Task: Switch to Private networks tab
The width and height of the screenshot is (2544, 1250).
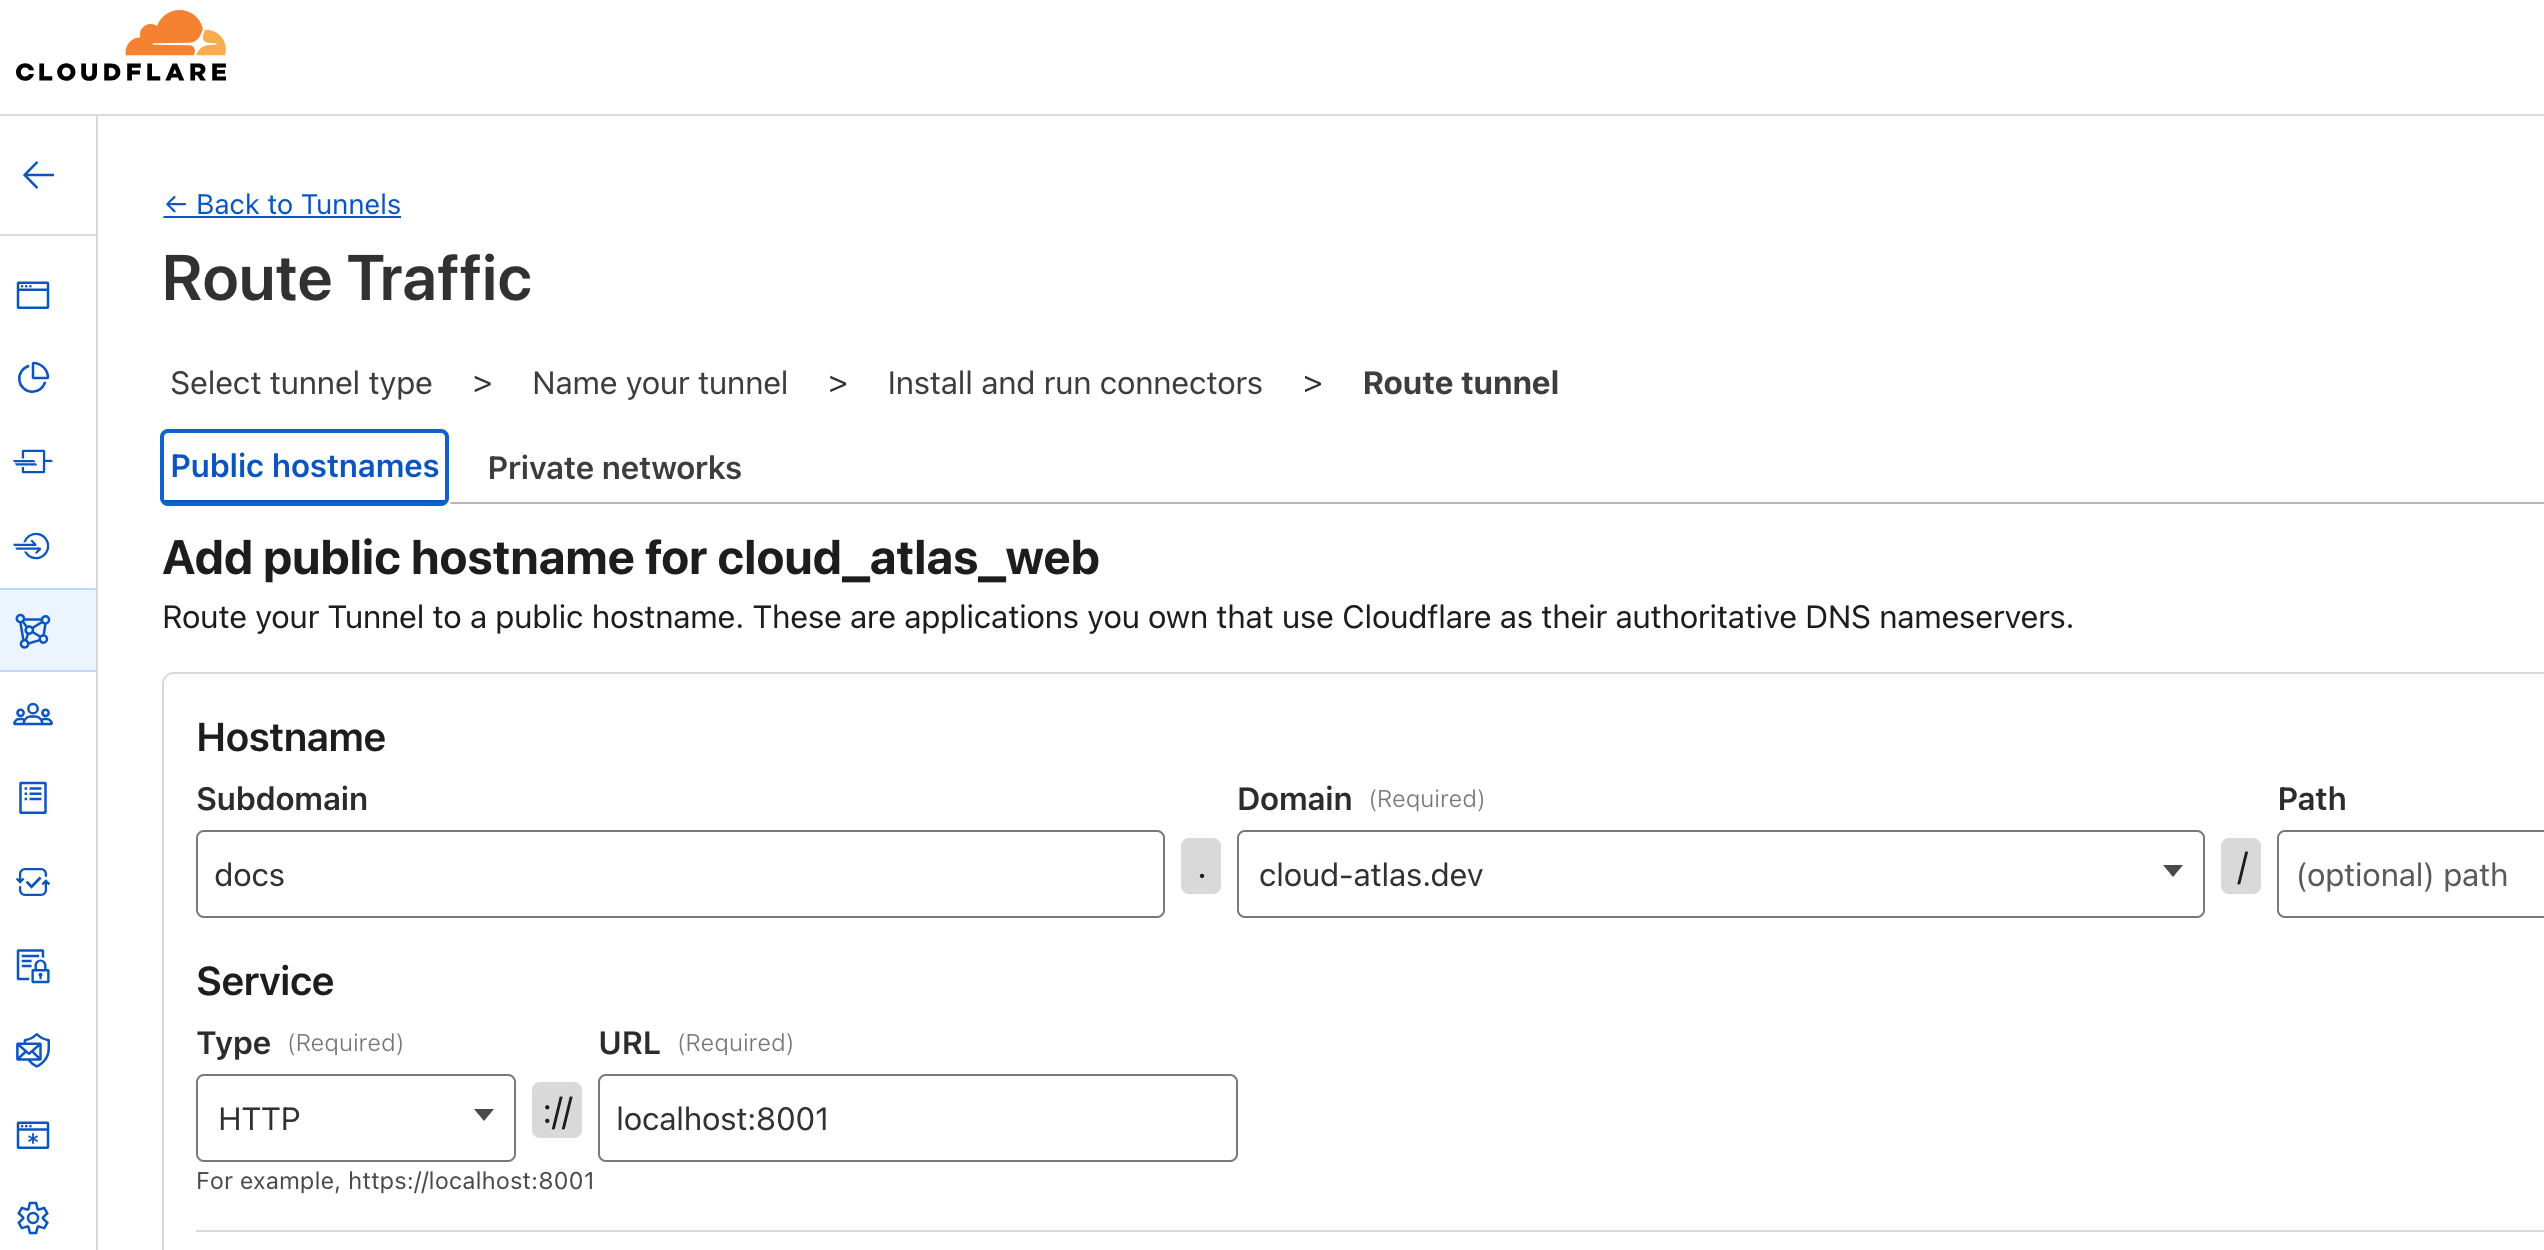Action: tap(614, 468)
